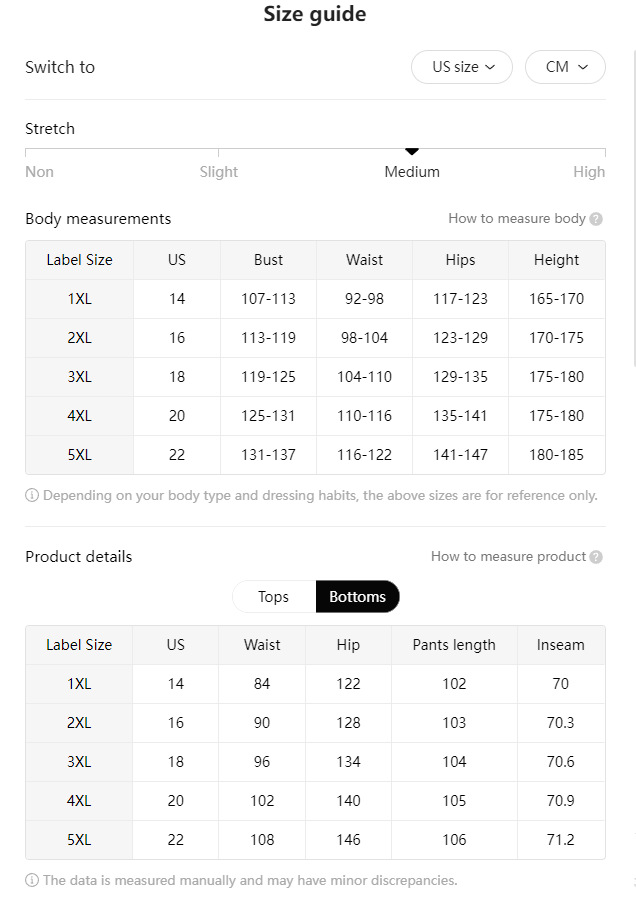Click the Slight label on the Stretch scale
636x913 pixels.
(x=218, y=172)
